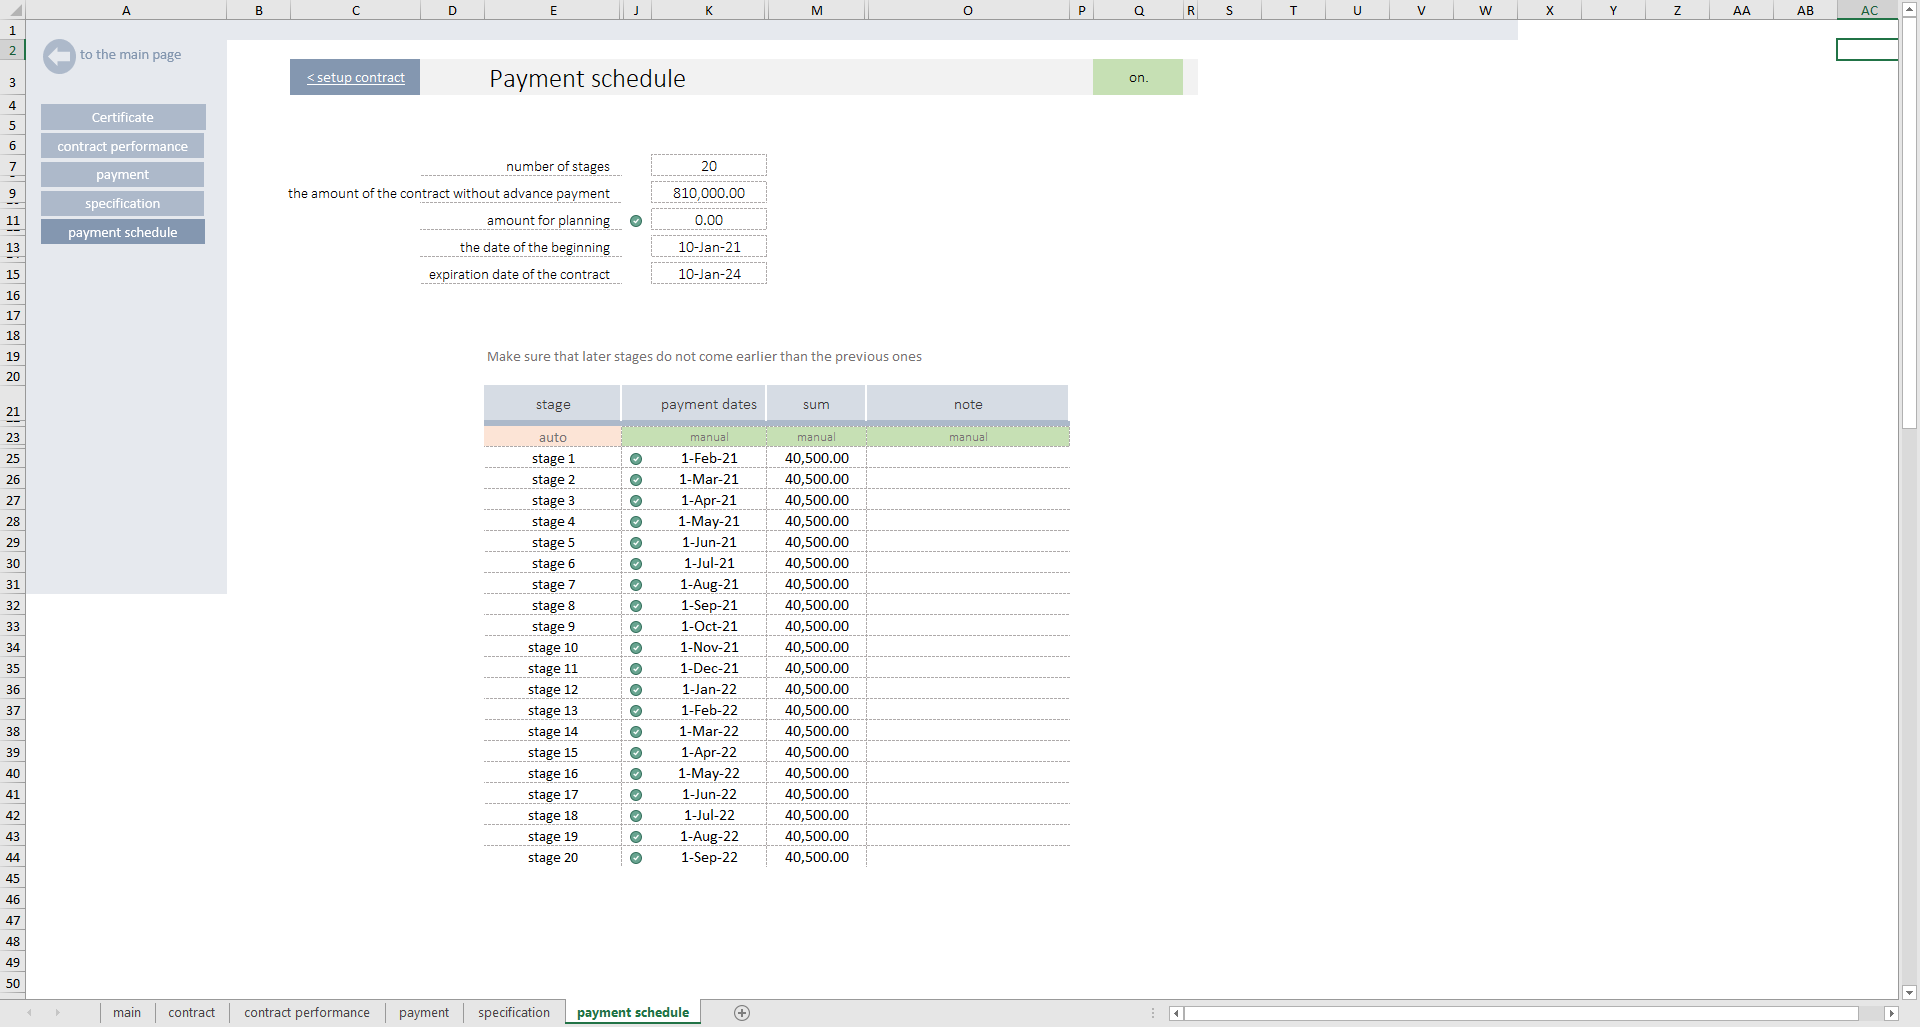Click the green check icon for stage 13
This screenshot has width=1920, height=1027.
coord(636,711)
